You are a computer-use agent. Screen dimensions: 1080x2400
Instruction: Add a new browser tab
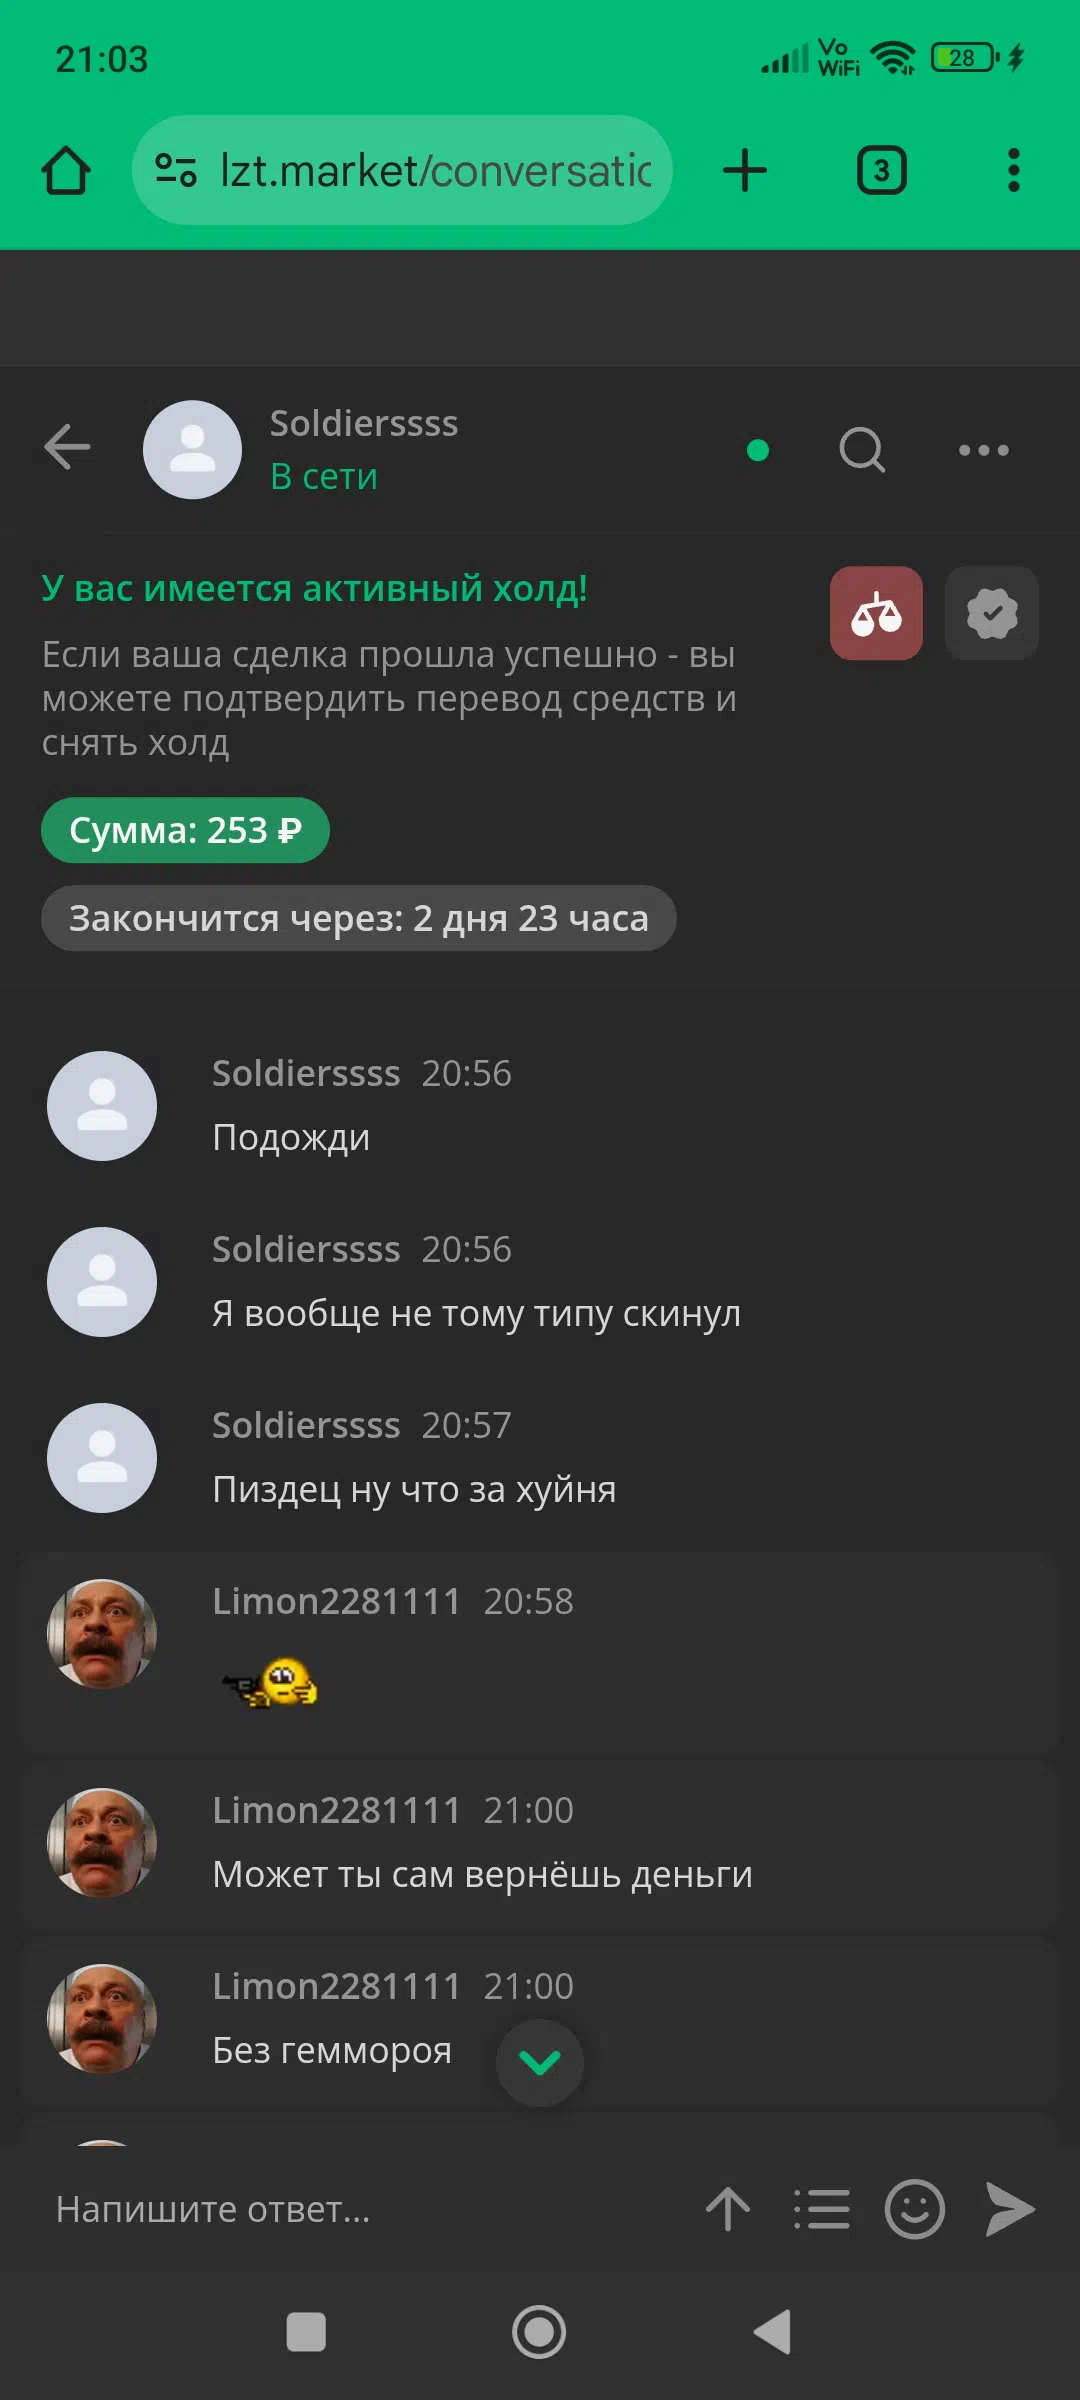click(745, 170)
